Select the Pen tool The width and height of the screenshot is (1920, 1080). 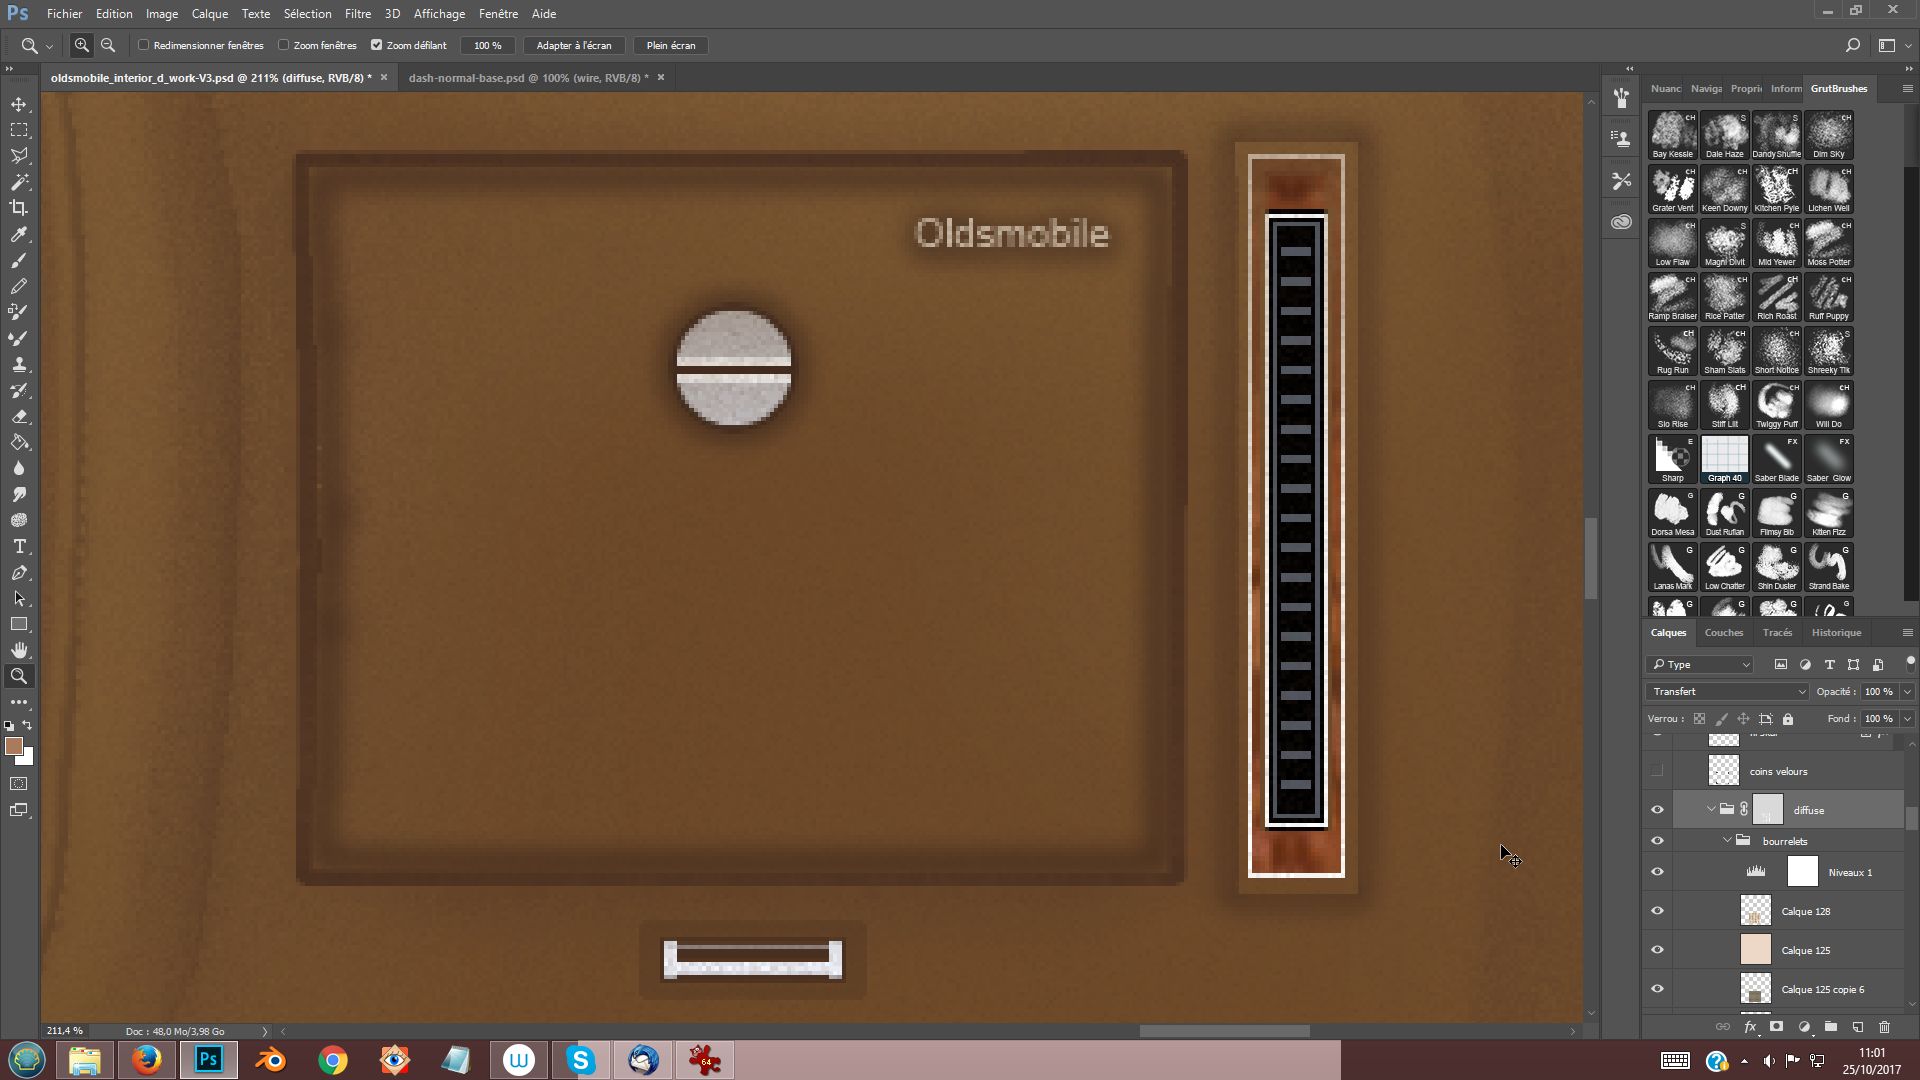click(19, 572)
